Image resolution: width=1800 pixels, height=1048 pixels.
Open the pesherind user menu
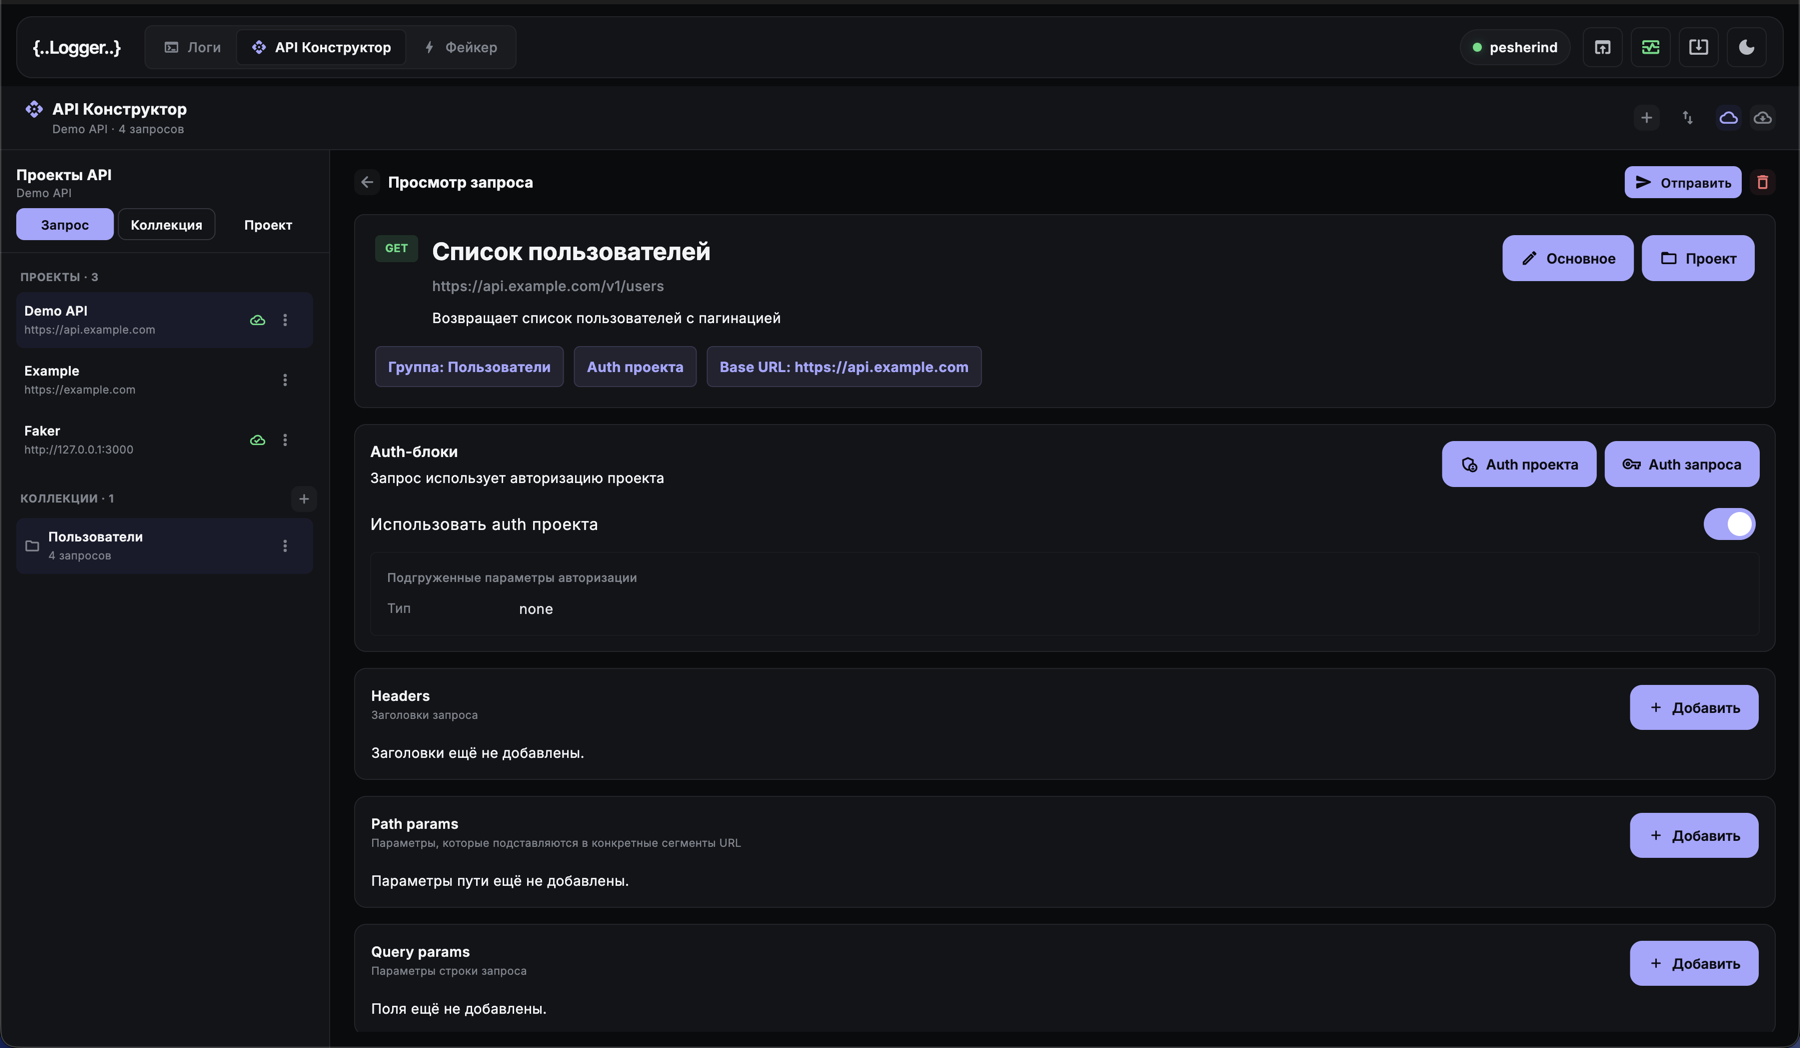pos(1515,47)
